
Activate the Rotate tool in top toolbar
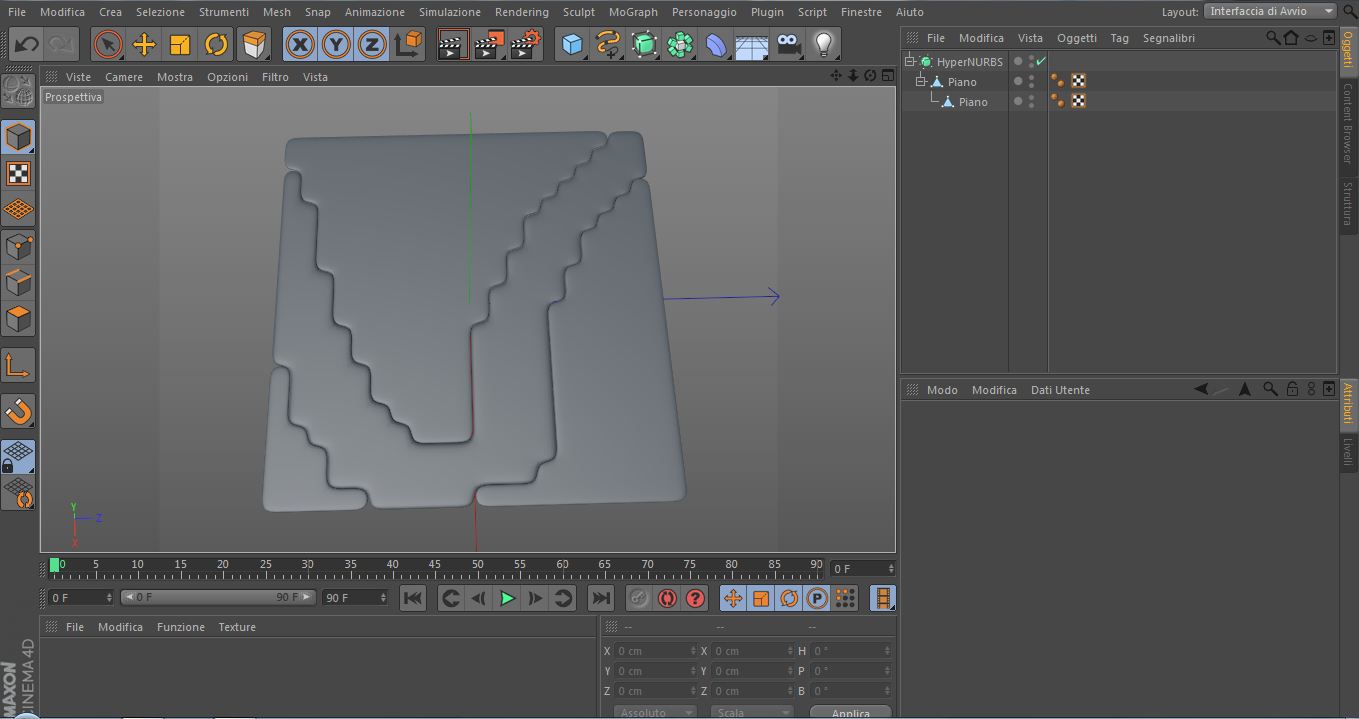tap(216, 45)
